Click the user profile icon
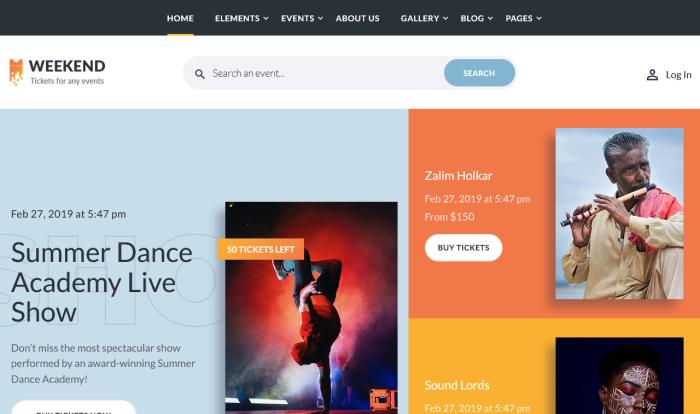Viewport: 700px width, 414px height. pos(652,75)
